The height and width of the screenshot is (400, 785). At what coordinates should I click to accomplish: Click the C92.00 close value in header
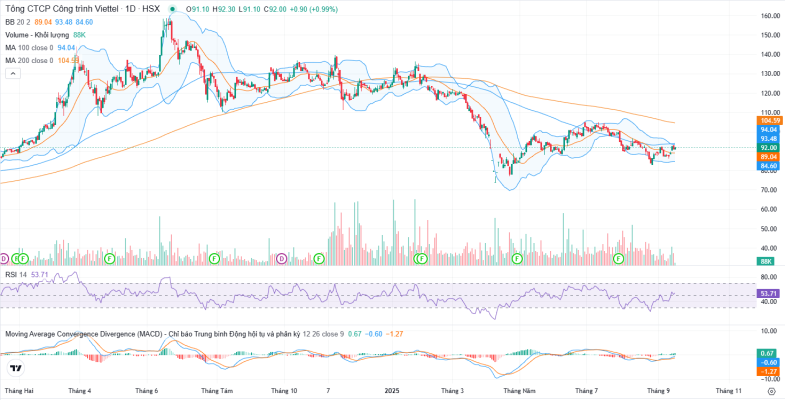(x=273, y=9)
